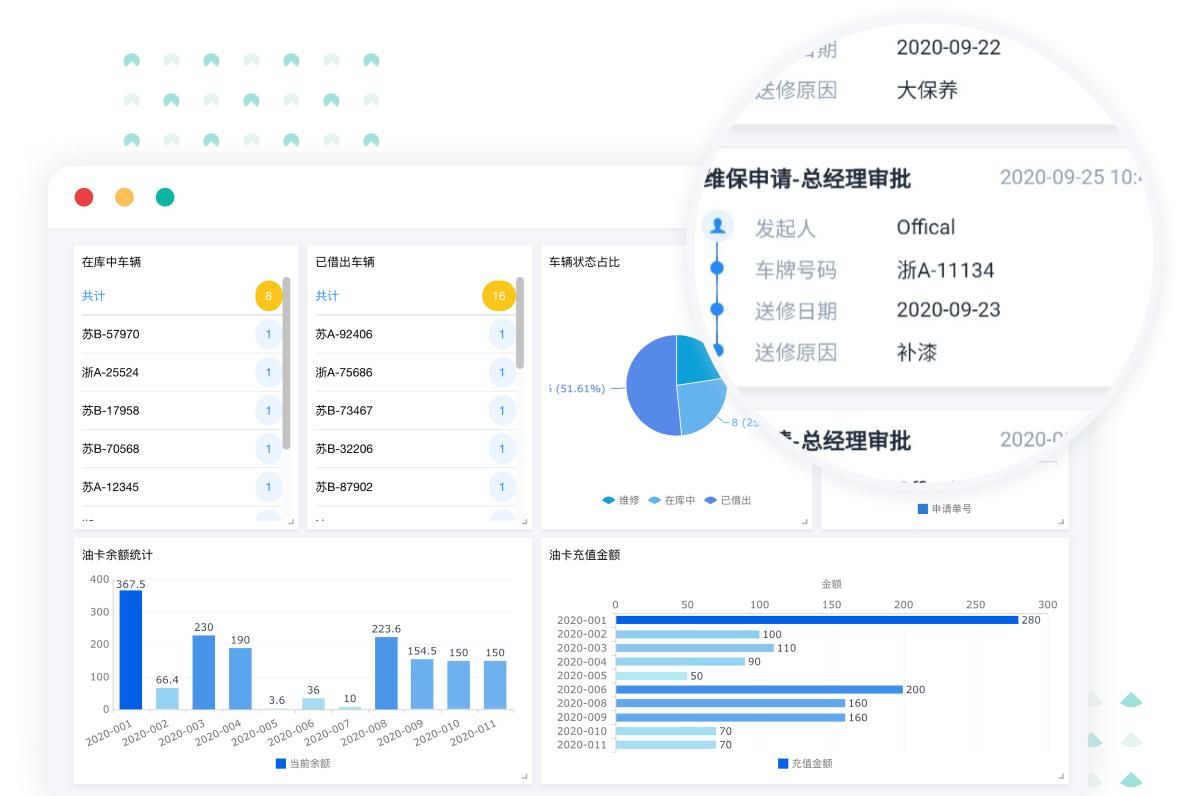1202x796 pixels.
Task: Click the 2020-001 balance bar labeled 367.5
Action: pyautogui.click(x=131, y=650)
